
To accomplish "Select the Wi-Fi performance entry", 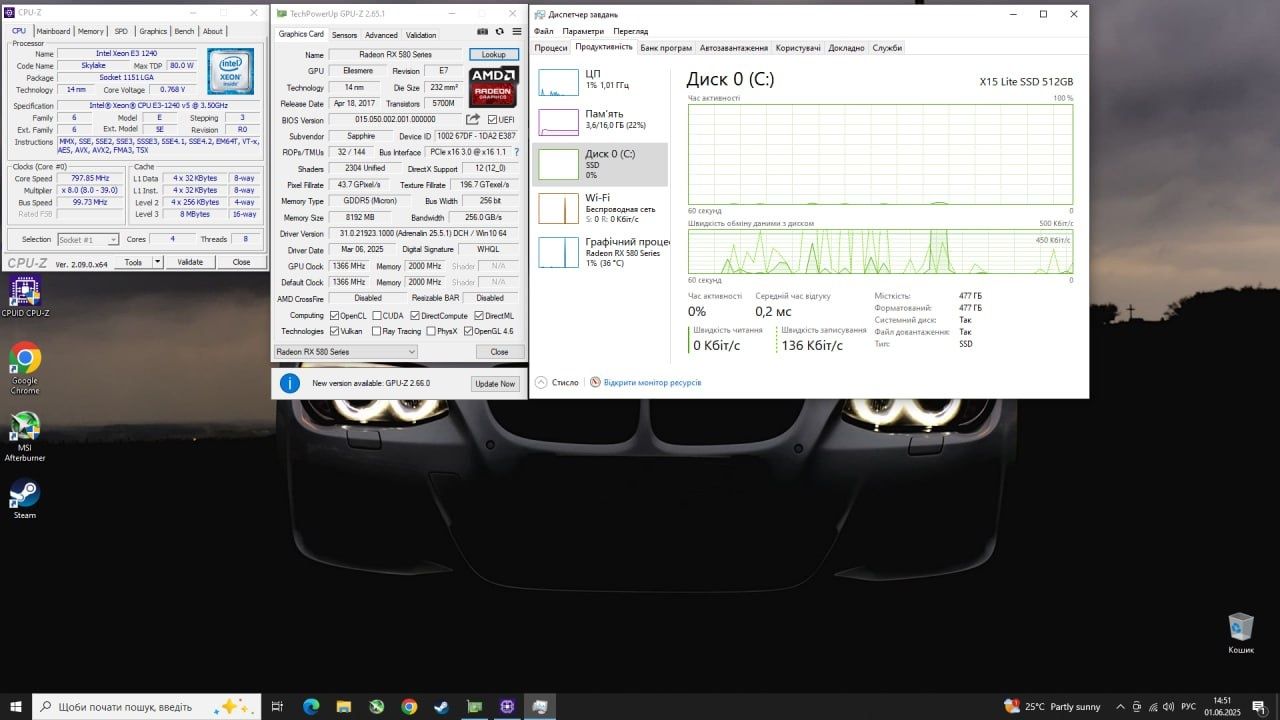I will 600,207.
